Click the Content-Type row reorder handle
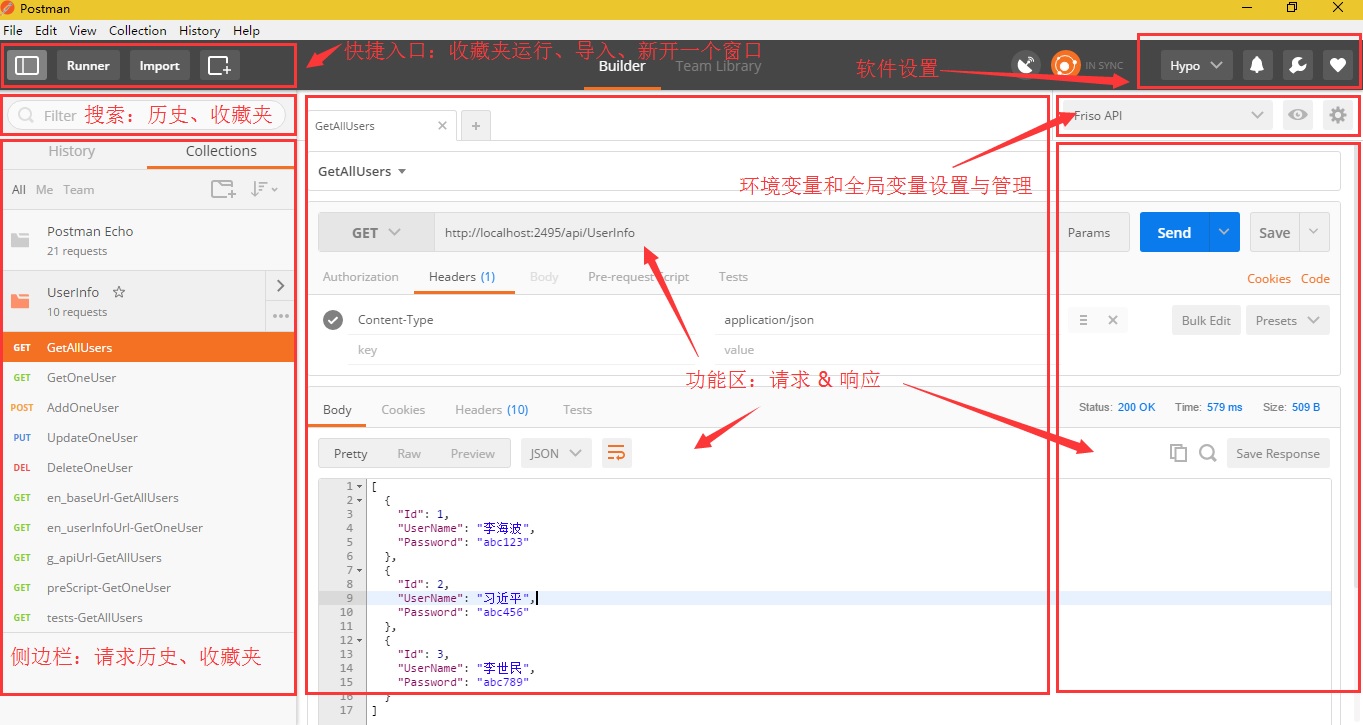 pos(1083,321)
